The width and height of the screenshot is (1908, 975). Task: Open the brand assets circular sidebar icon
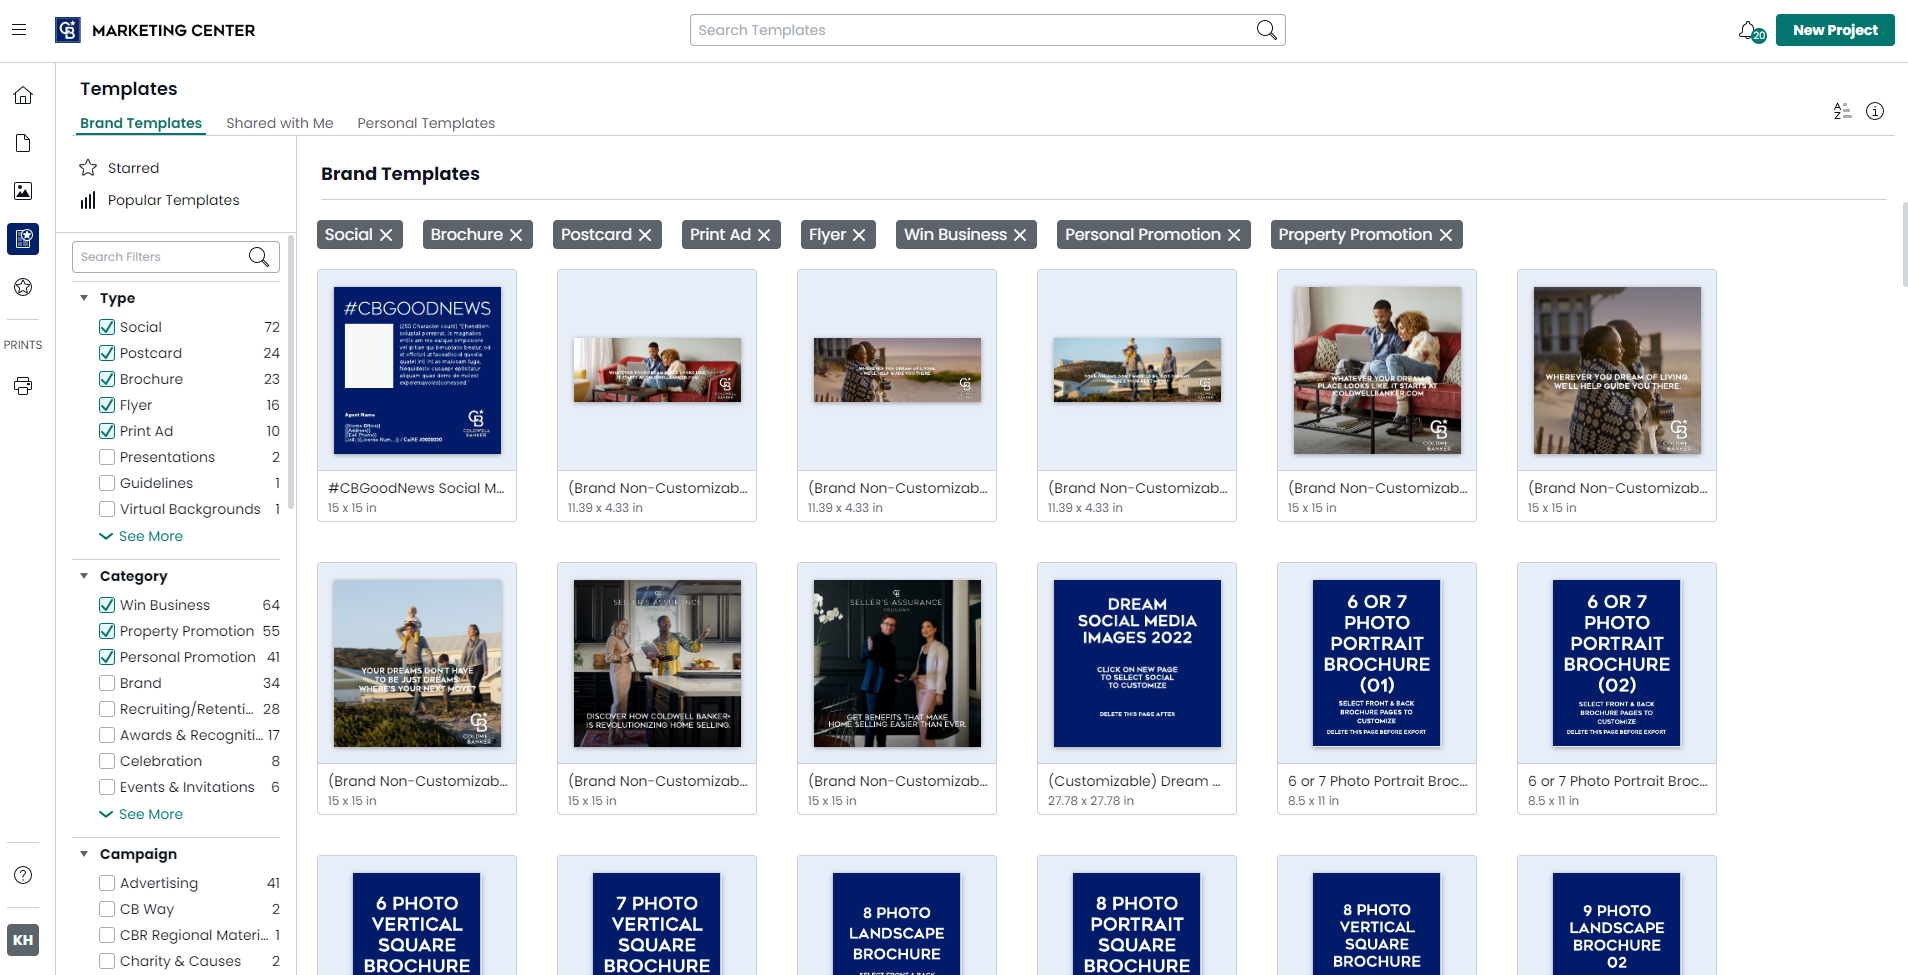point(23,287)
